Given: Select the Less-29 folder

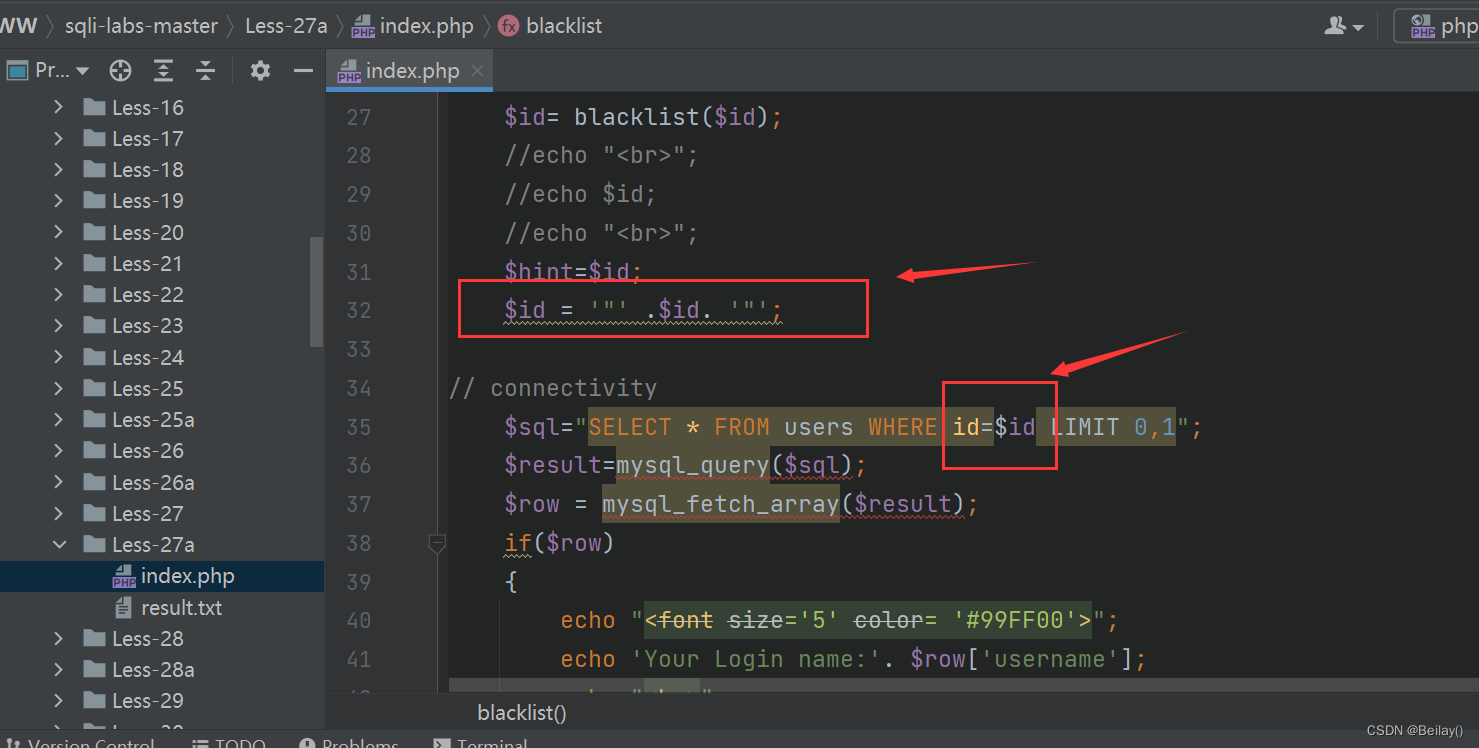Looking at the screenshot, I should pyautogui.click(x=148, y=700).
